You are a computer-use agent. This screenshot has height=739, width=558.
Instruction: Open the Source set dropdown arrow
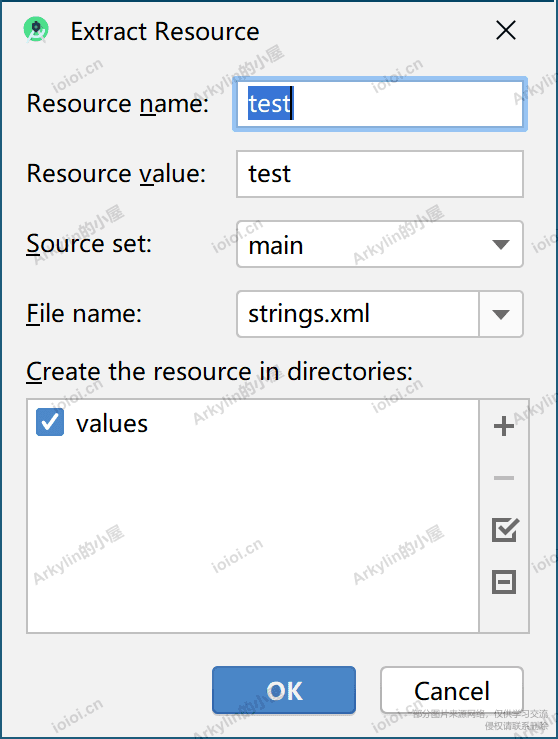[x=501, y=245]
